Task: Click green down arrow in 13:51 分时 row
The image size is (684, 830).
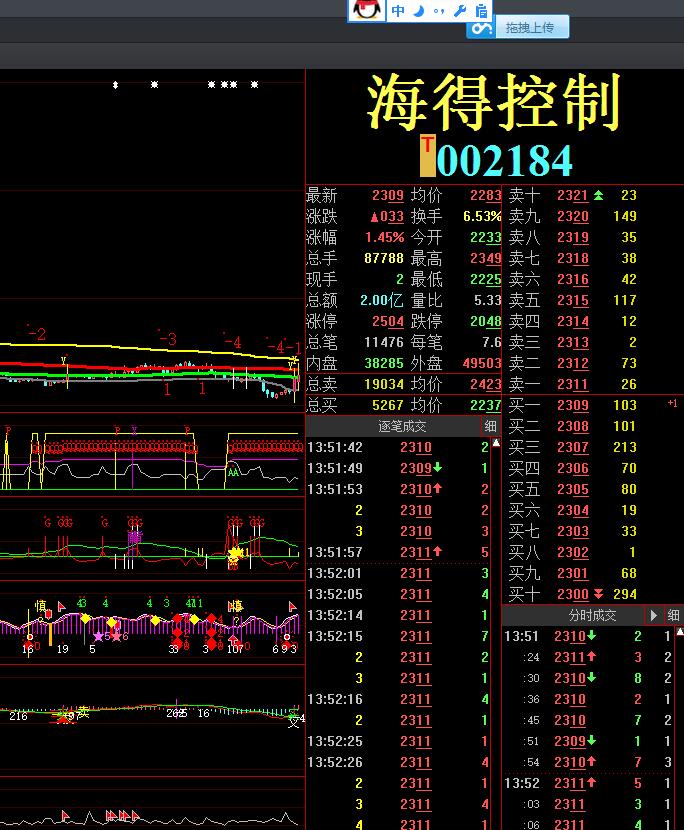Action: 591,635
